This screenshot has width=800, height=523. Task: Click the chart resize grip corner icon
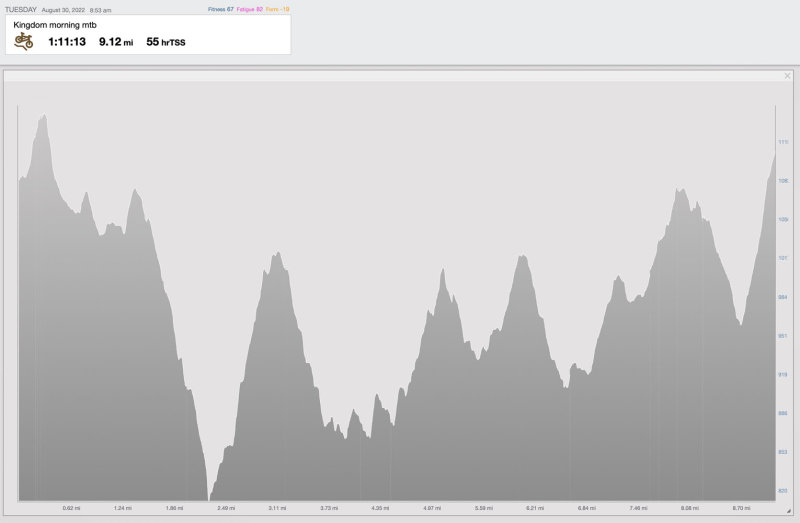point(788,511)
